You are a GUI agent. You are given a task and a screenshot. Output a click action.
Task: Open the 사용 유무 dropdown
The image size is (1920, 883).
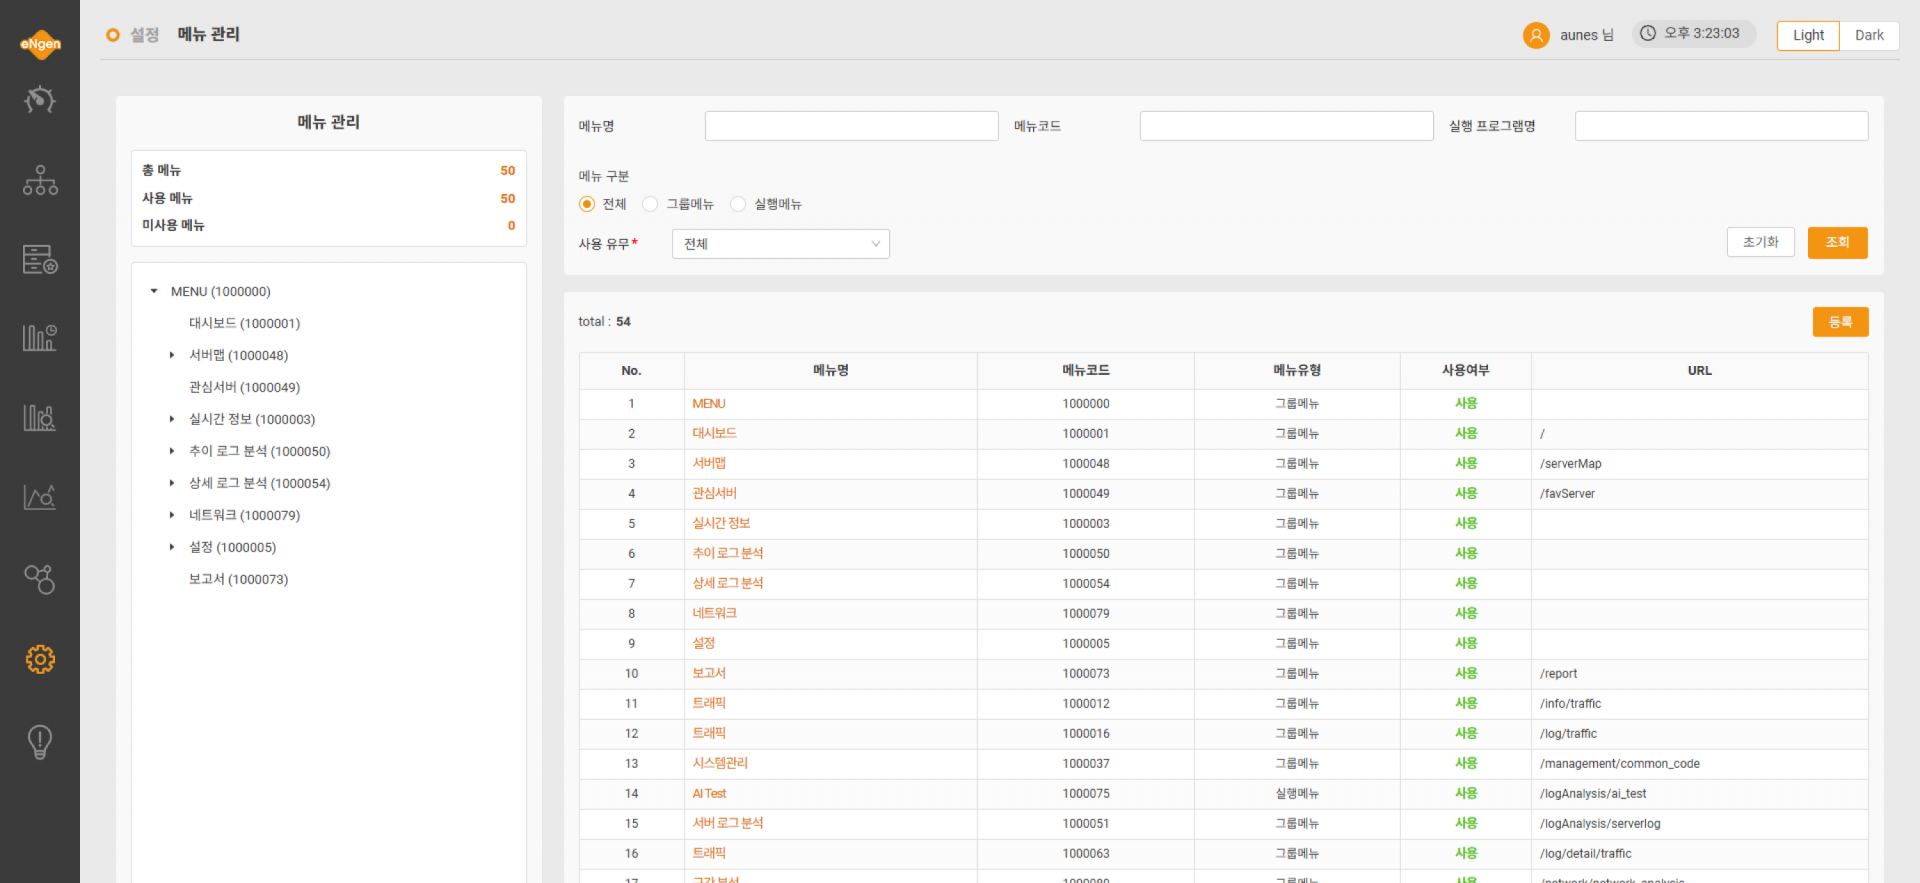[781, 244]
